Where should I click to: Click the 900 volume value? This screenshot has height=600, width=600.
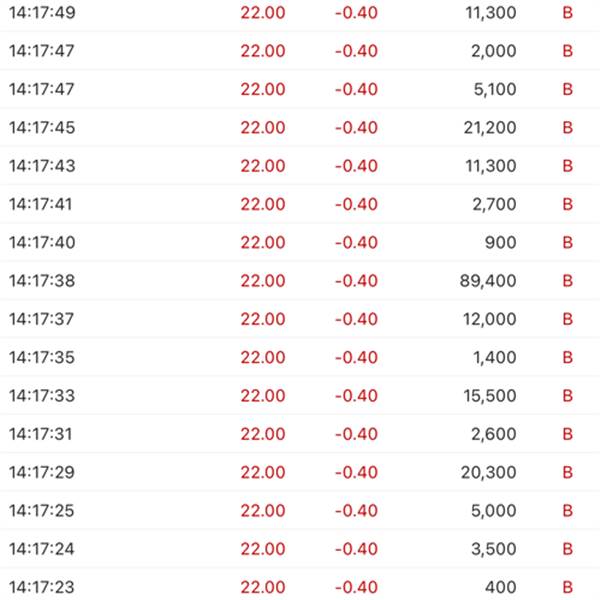[501, 242]
